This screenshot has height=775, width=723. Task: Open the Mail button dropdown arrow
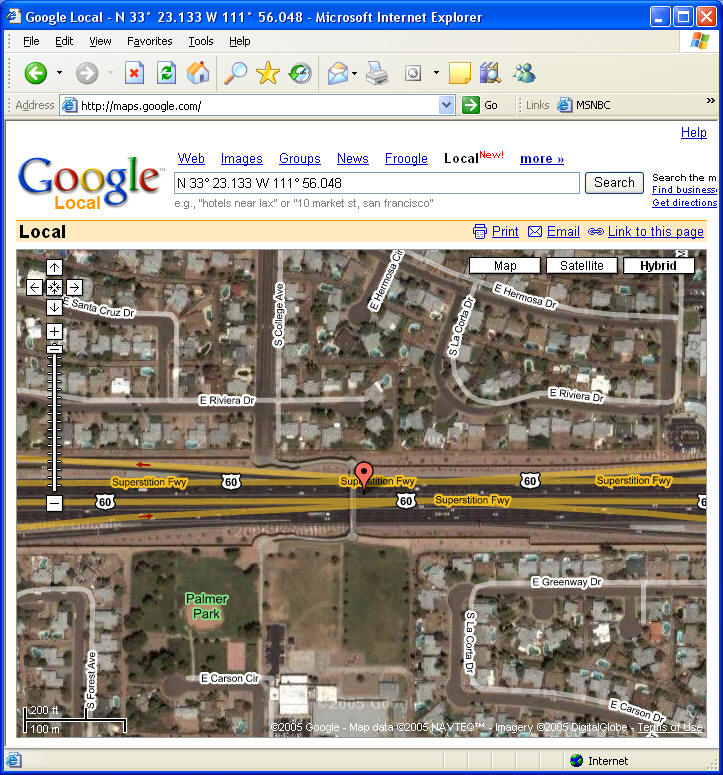click(355, 74)
